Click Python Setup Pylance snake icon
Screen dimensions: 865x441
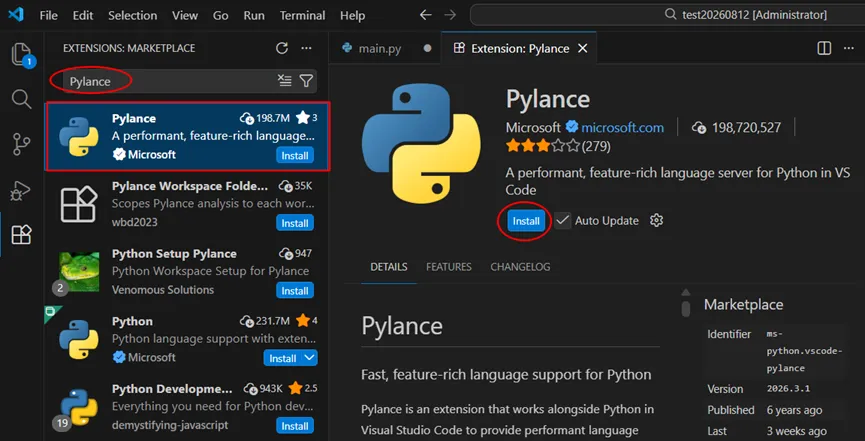(x=79, y=272)
